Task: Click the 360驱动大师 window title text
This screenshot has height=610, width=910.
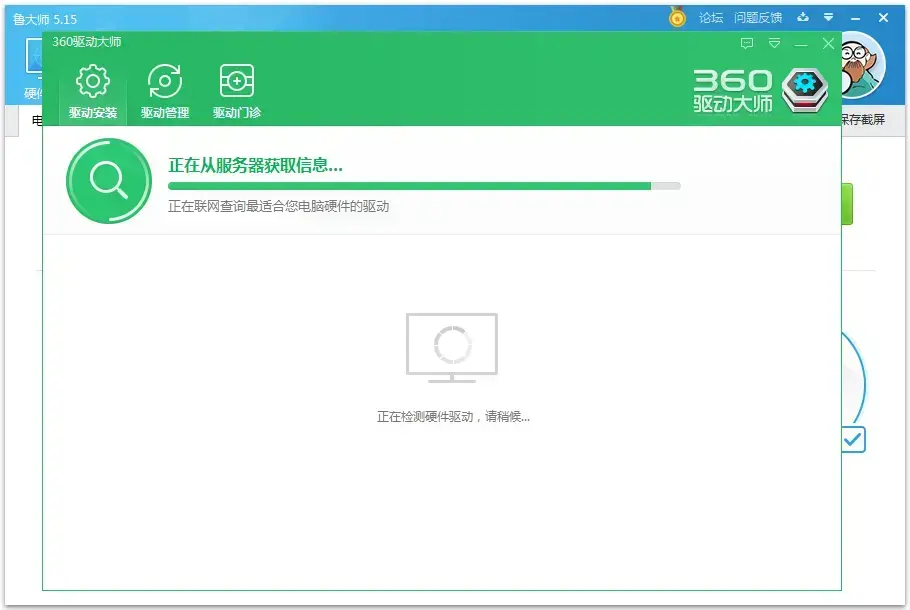Action: [x=86, y=42]
